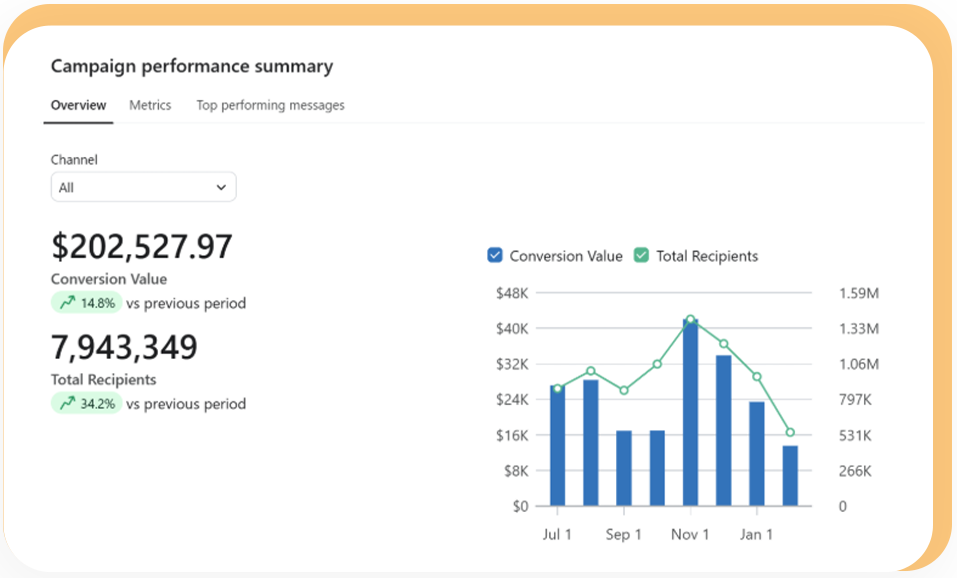Expand the Channel dropdown showing All

(x=143, y=187)
